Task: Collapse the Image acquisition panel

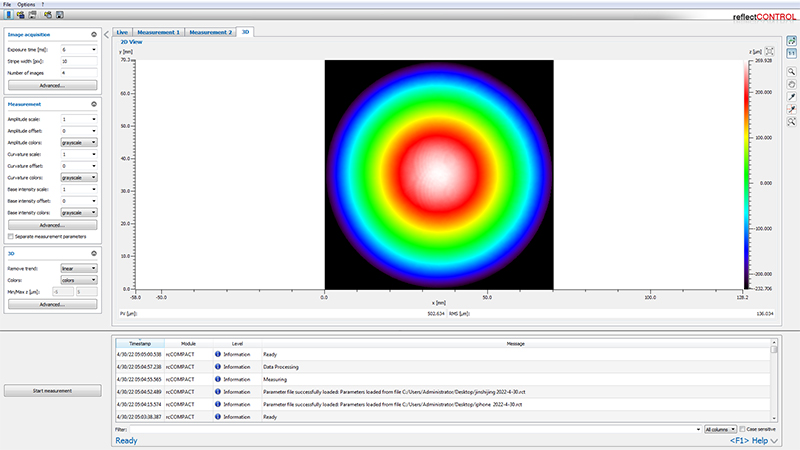Action: (93, 33)
